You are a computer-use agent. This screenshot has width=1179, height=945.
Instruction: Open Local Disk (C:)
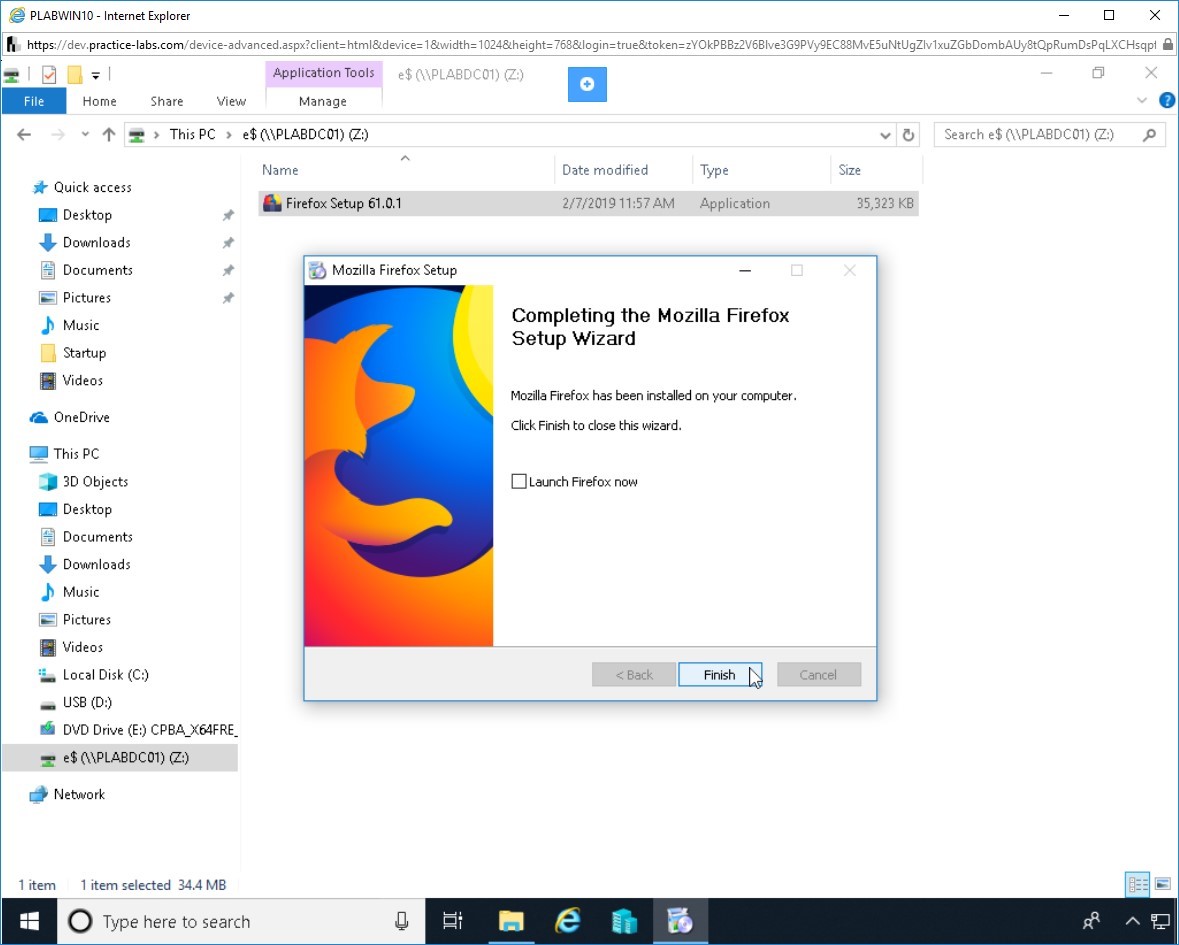coord(105,675)
